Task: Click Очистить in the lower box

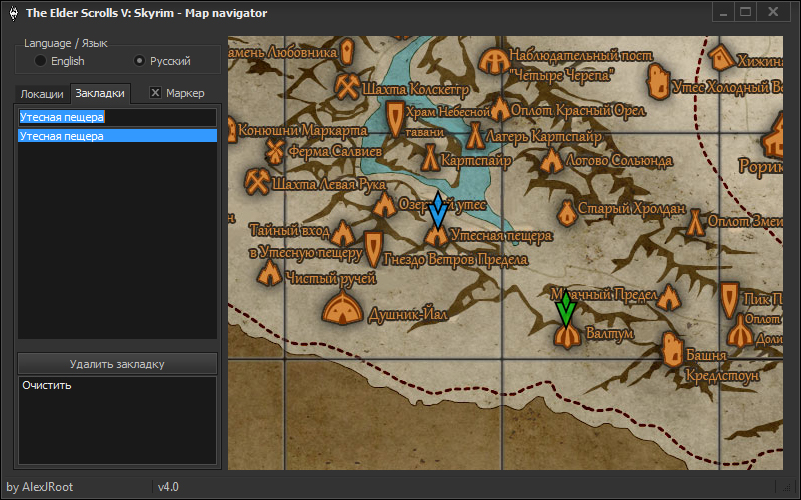Action: point(46,385)
